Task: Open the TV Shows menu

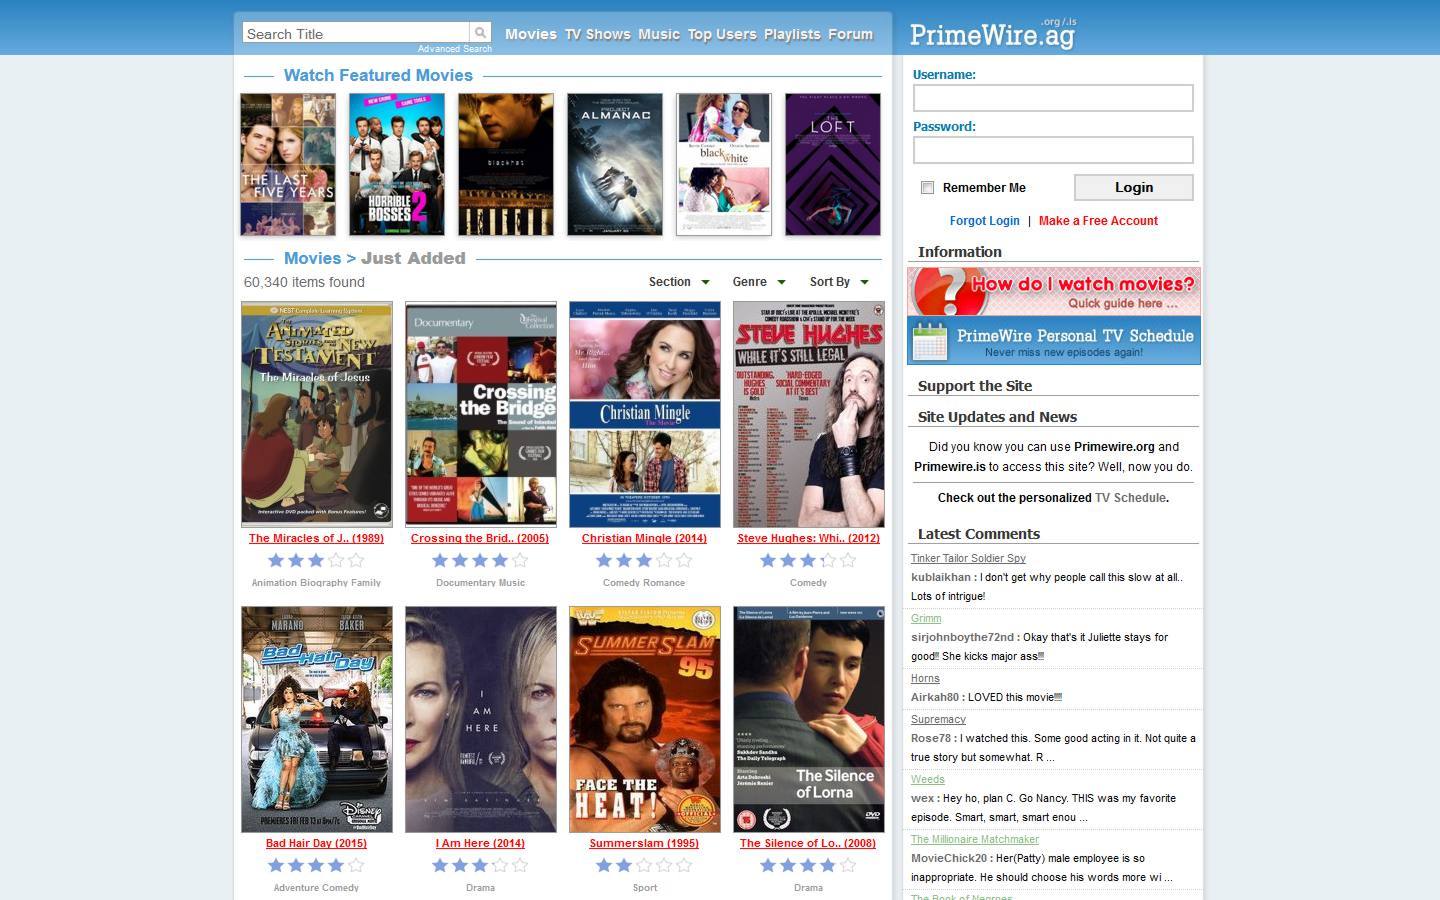Action: [x=598, y=34]
